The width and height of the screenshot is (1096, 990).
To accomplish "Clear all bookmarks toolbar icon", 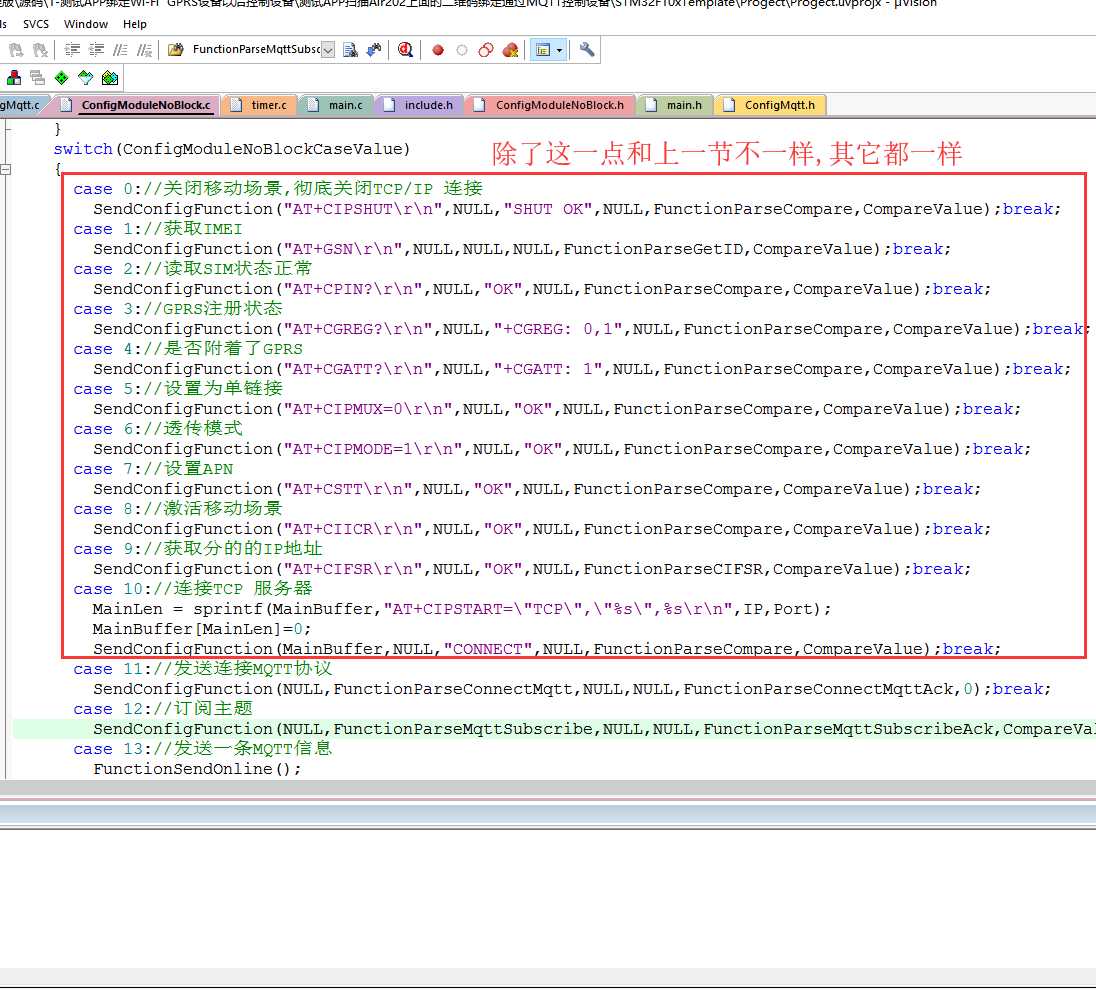I will pos(41,50).
